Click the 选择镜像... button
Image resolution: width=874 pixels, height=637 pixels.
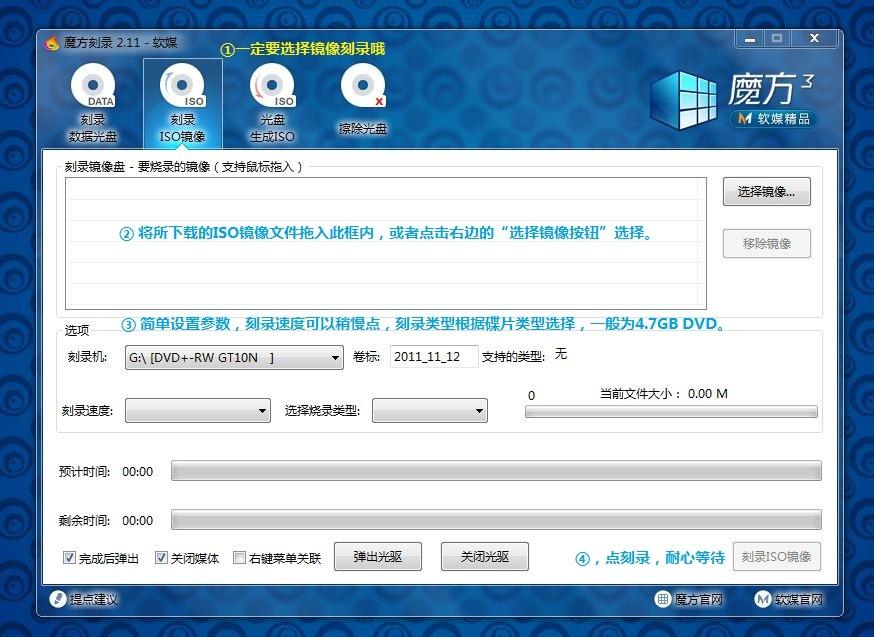[766, 192]
